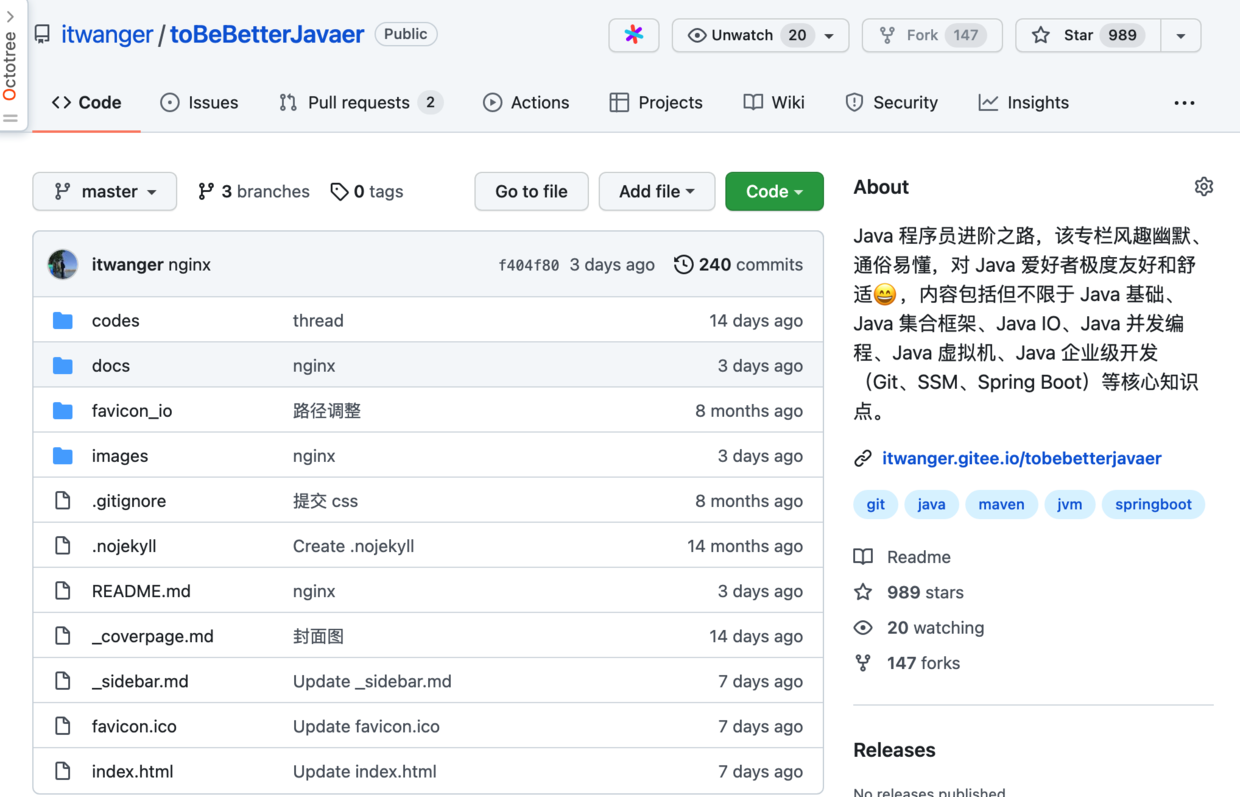Open the Add file dropdown
Image resolution: width=1240 pixels, height=797 pixels.
(656, 191)
